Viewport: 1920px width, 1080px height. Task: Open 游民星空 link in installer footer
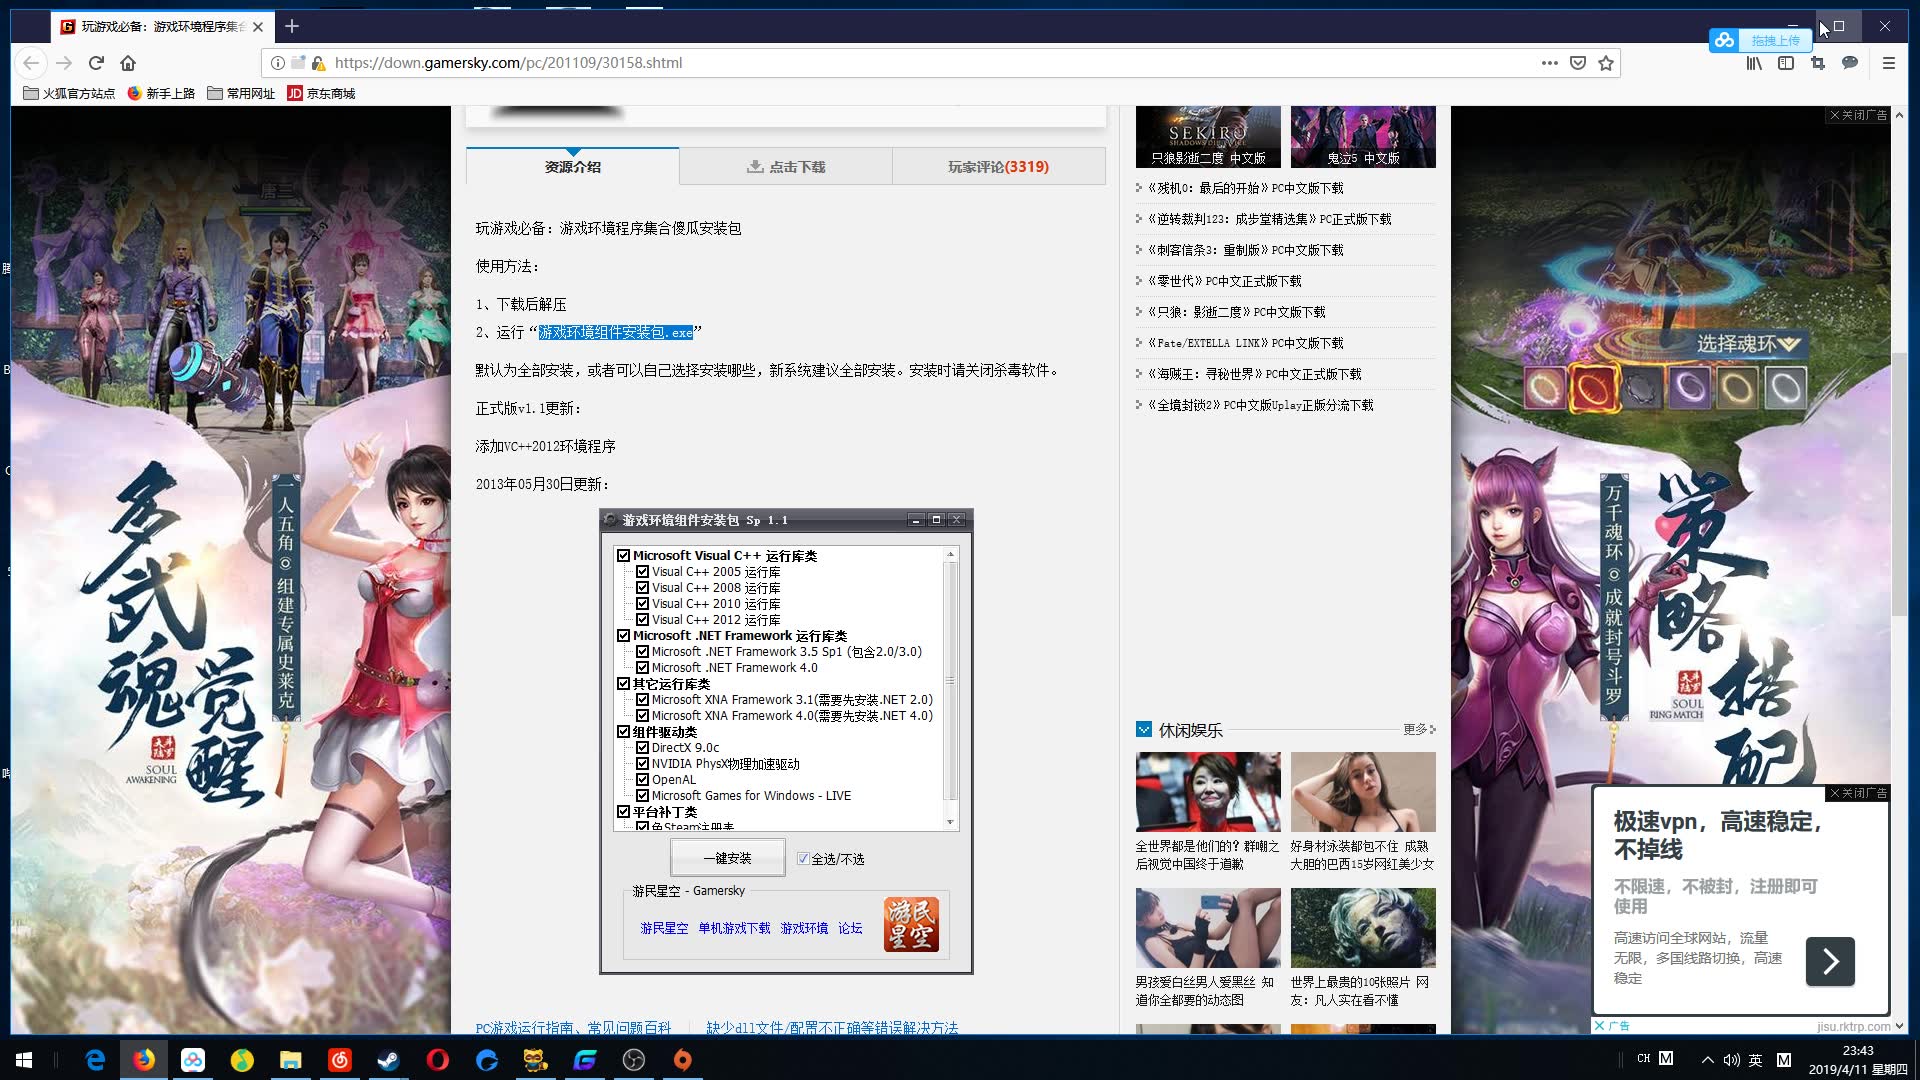664,928
